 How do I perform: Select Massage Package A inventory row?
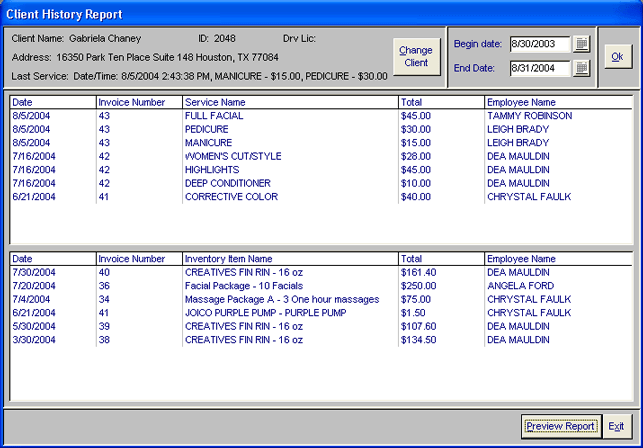tap(321, 300)
